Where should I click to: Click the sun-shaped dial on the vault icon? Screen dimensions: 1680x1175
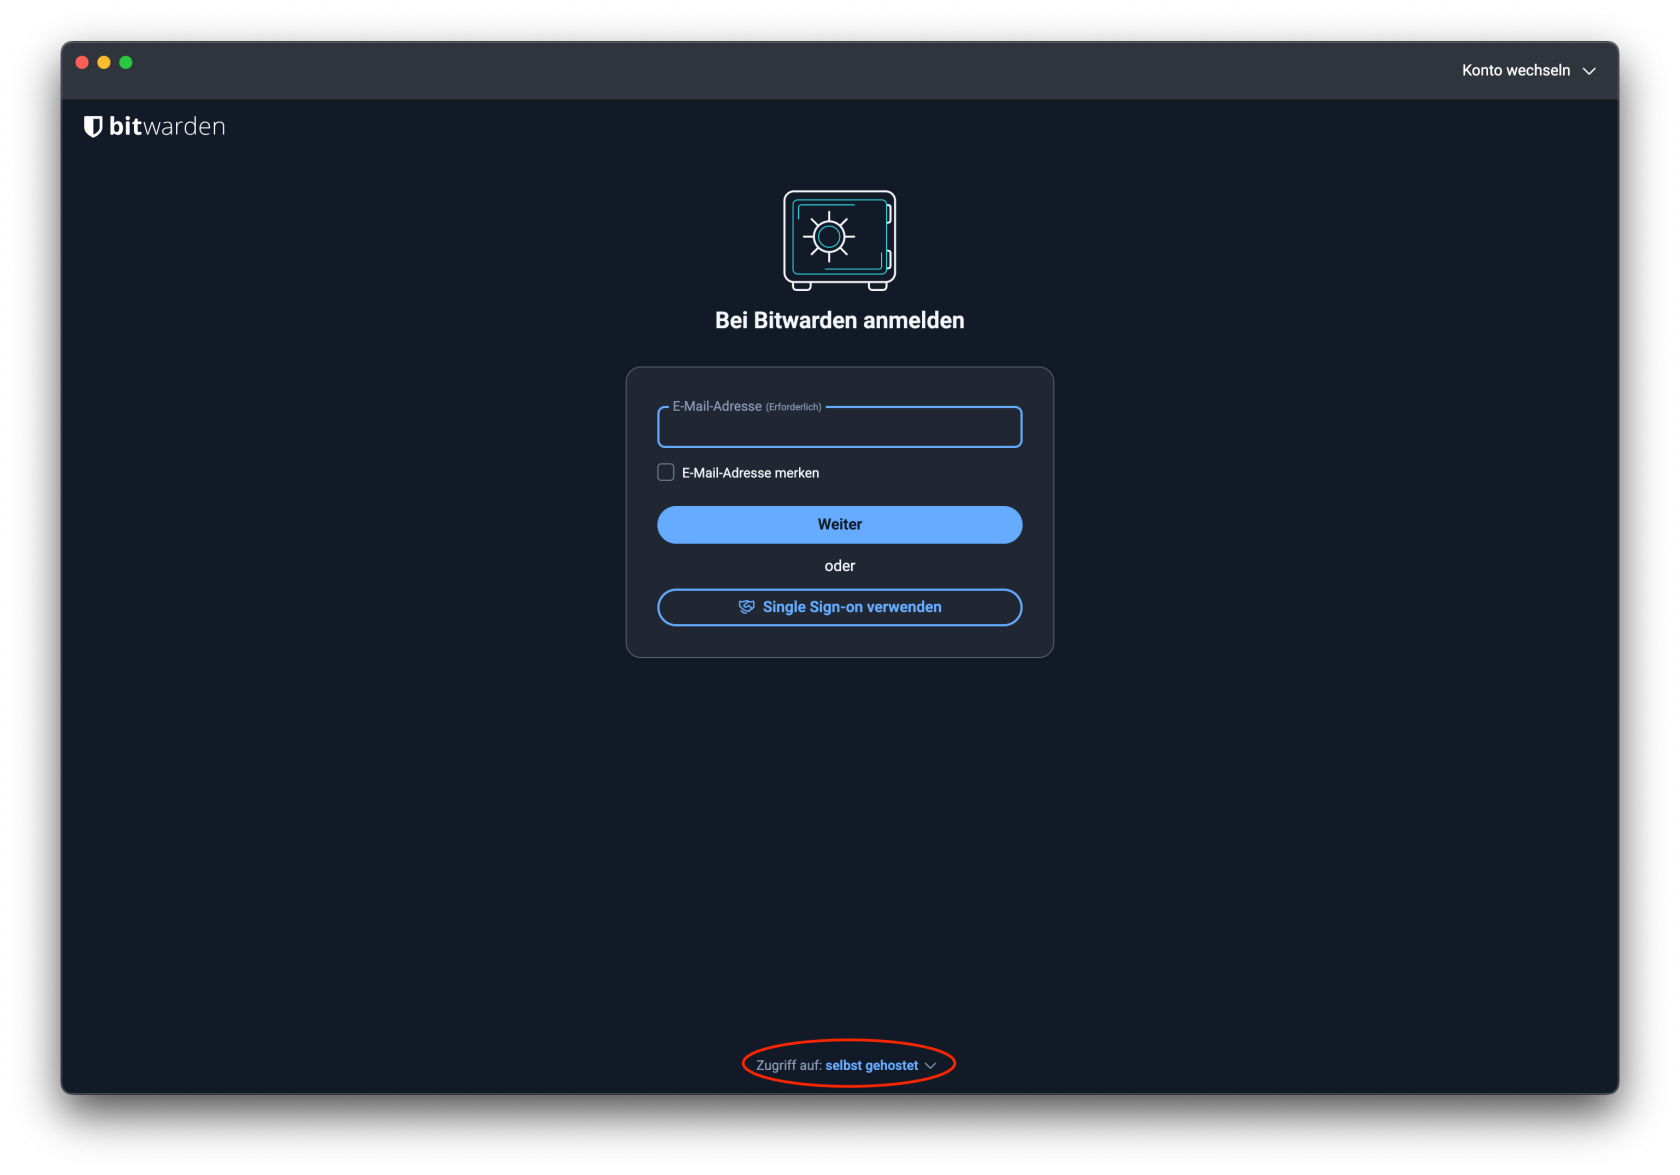830,236
